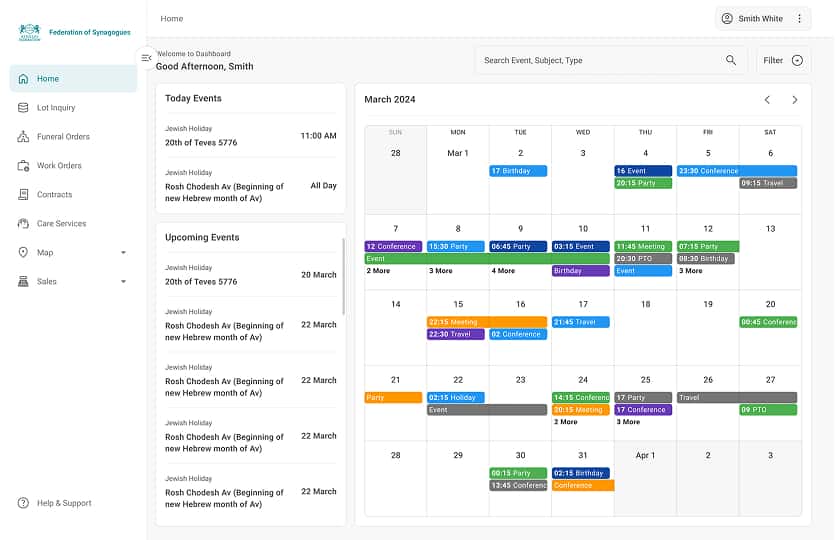Click the Funeral Orders building icon
835x540 pixels.
pyautogui.click(x=23, y=137)
